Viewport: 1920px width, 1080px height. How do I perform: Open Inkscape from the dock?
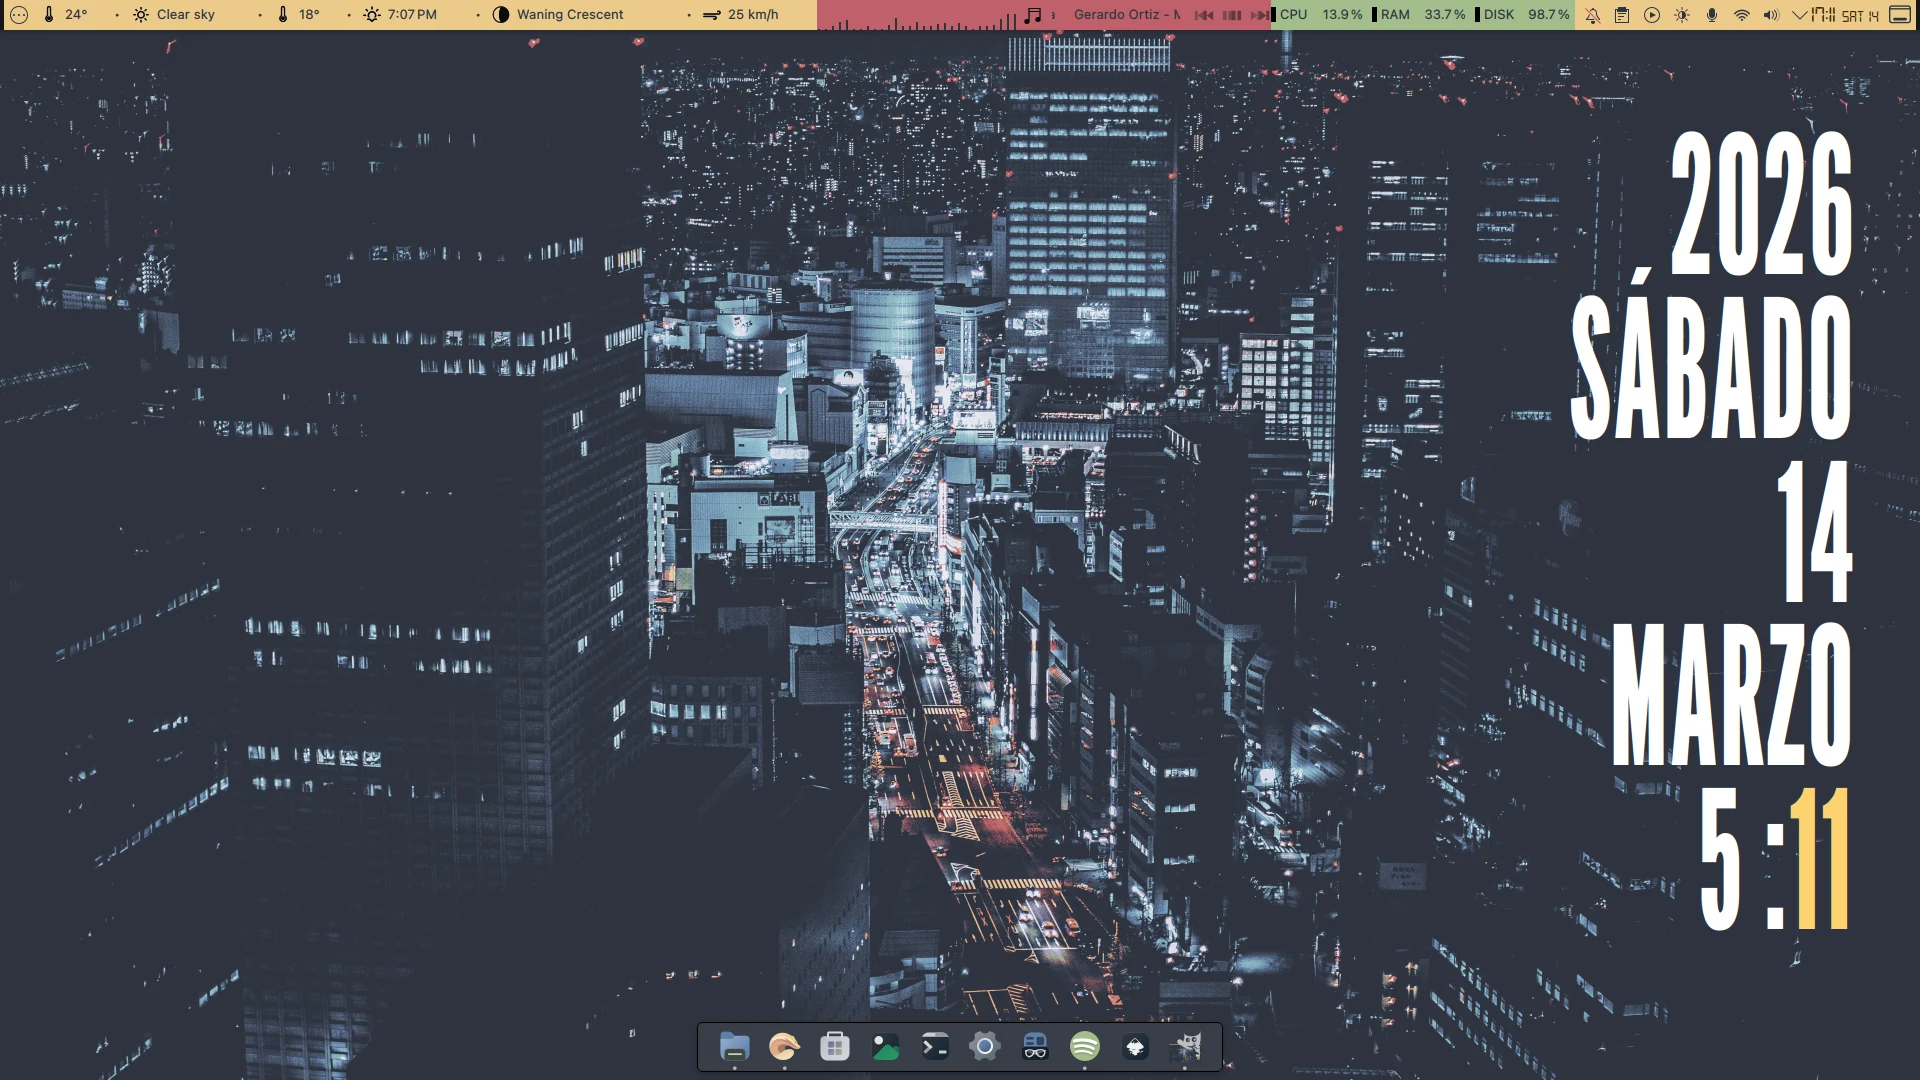click(x=1135, y=1047)
